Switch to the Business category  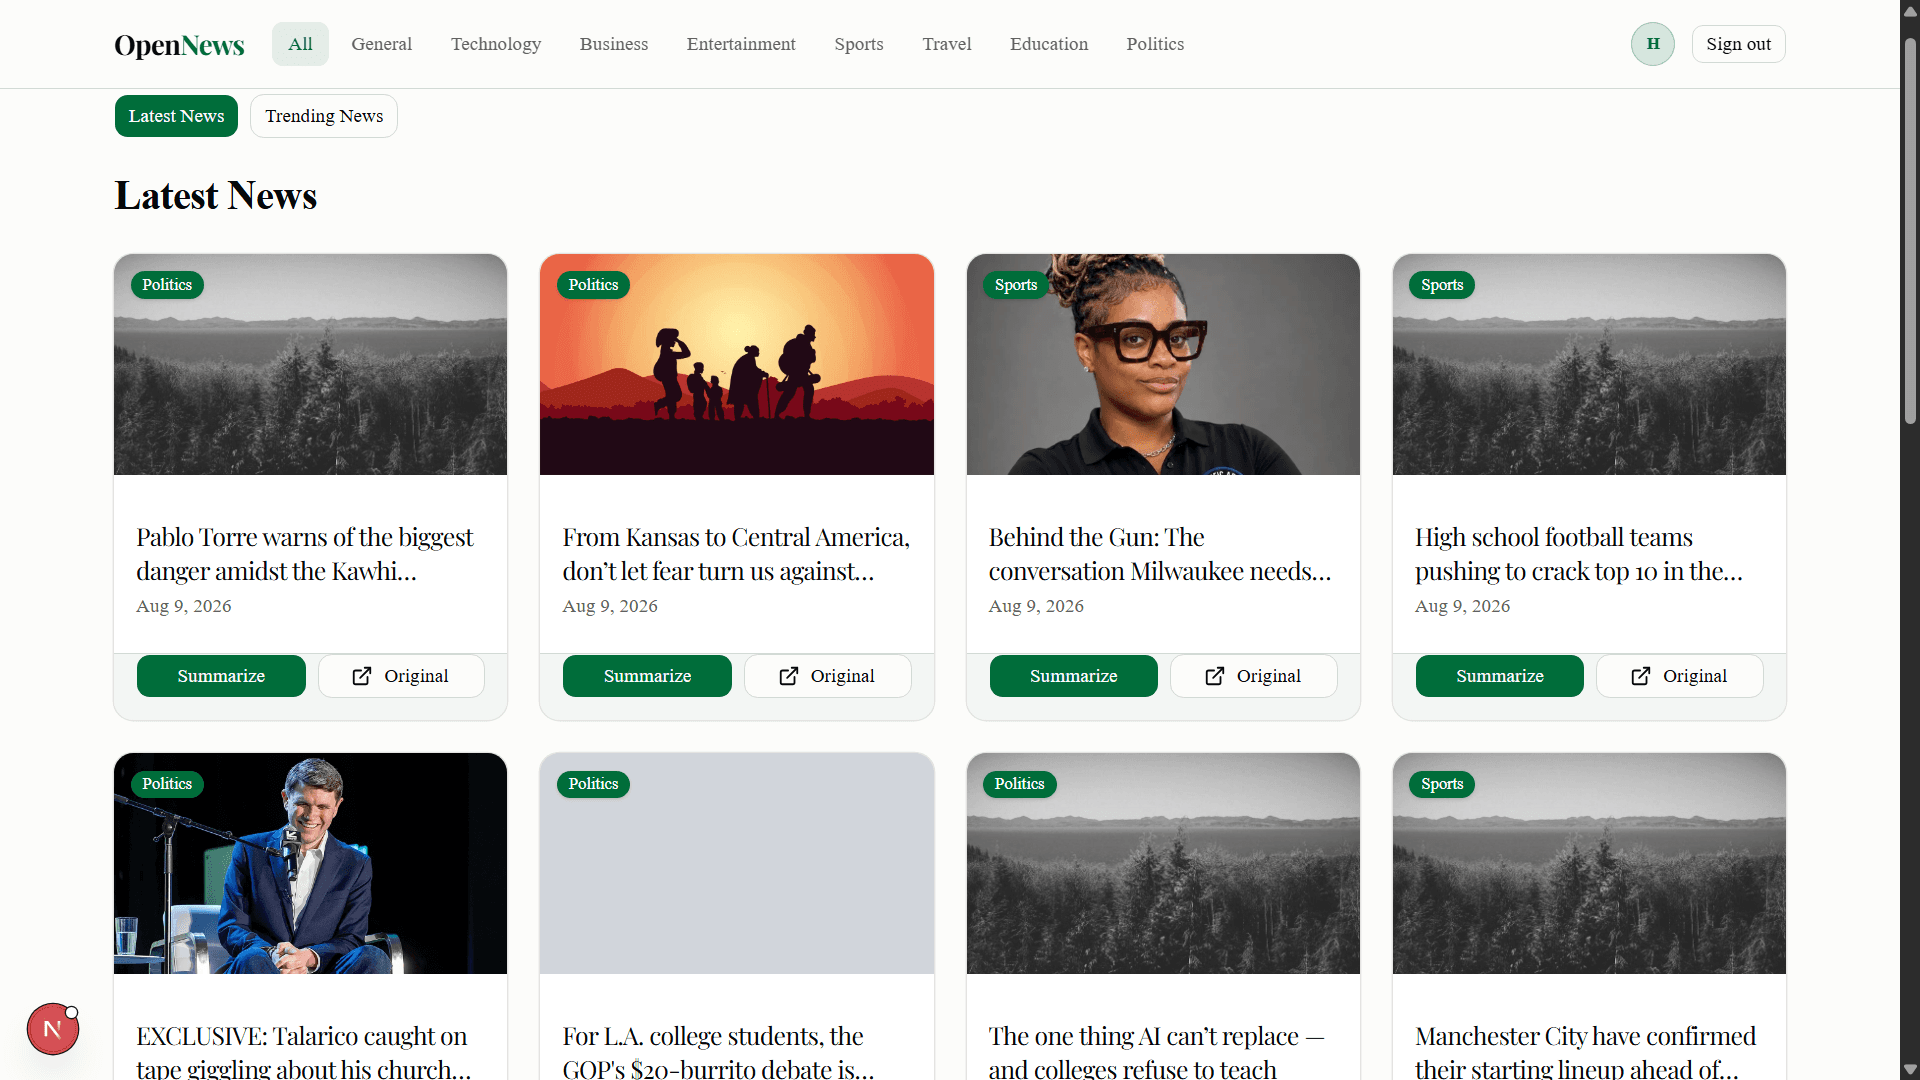point(614,44)
